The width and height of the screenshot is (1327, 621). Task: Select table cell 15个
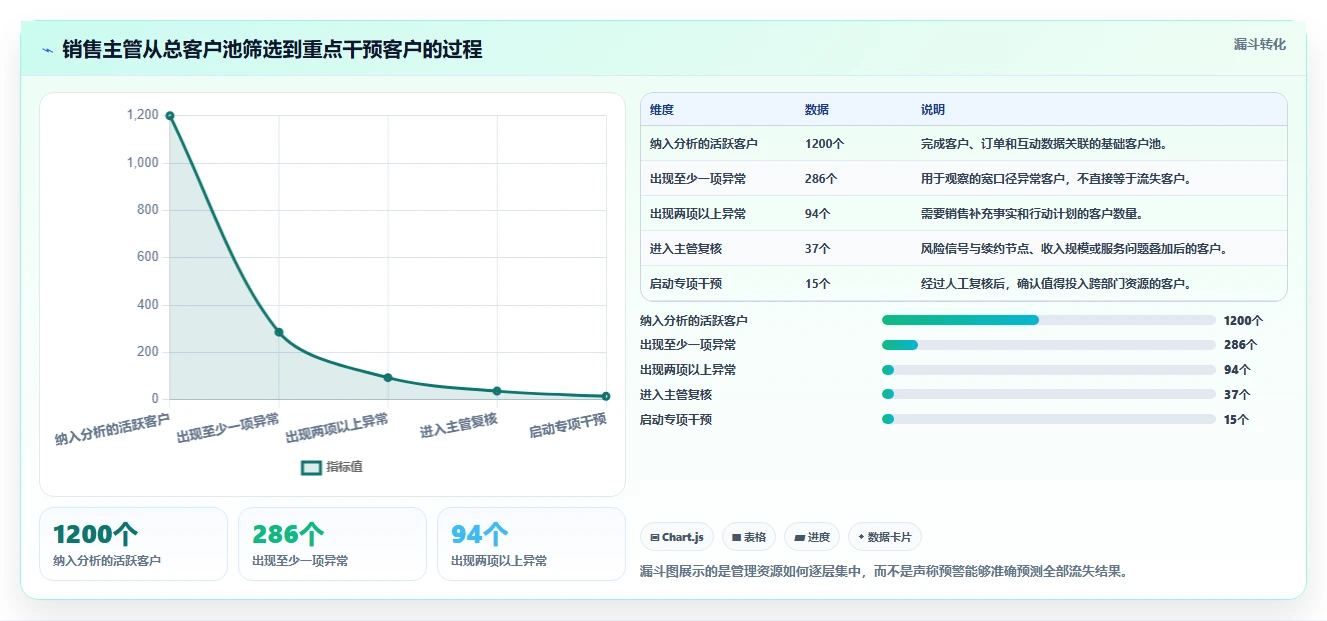click(818, 284)
